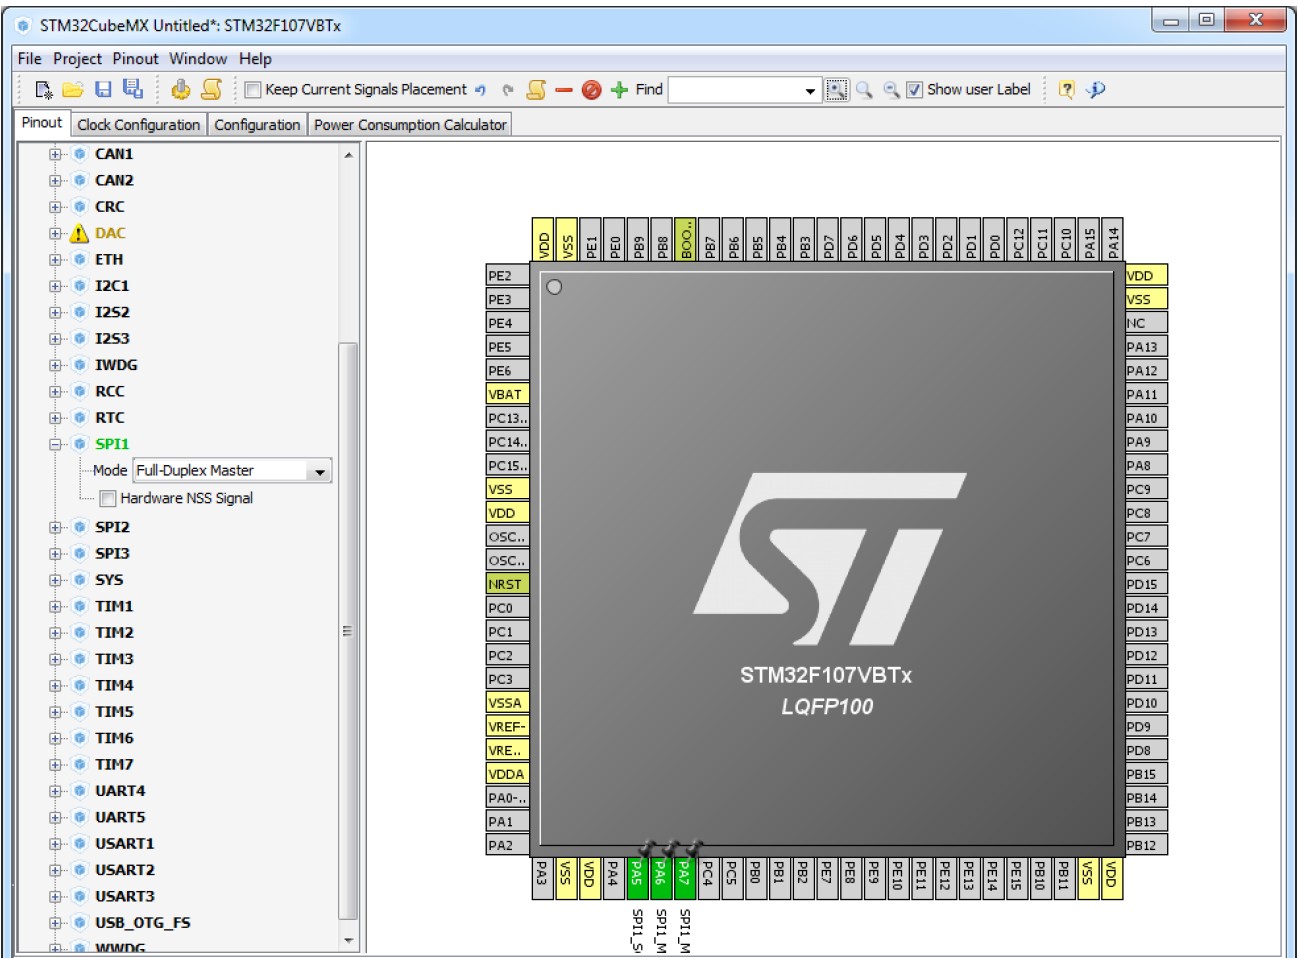Click the Open Project folder icon

click(x=73, y=90)
